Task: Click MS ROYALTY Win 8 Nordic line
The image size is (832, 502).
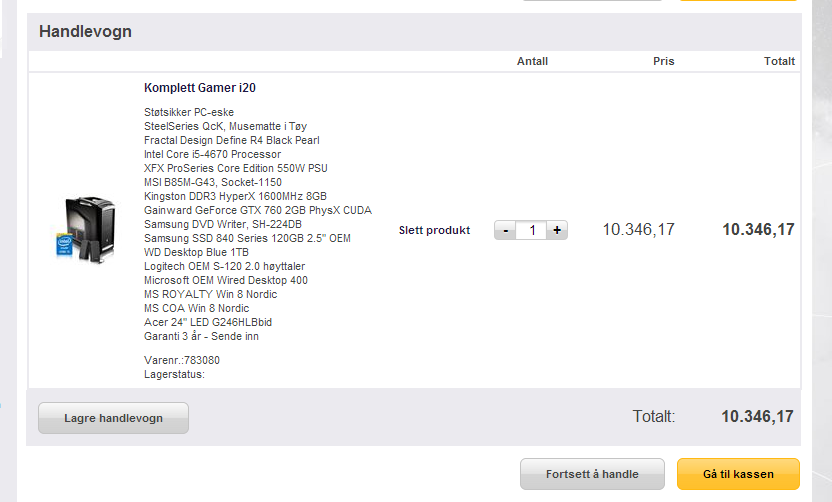Action: pyautogui.click(x=211, y=294)
